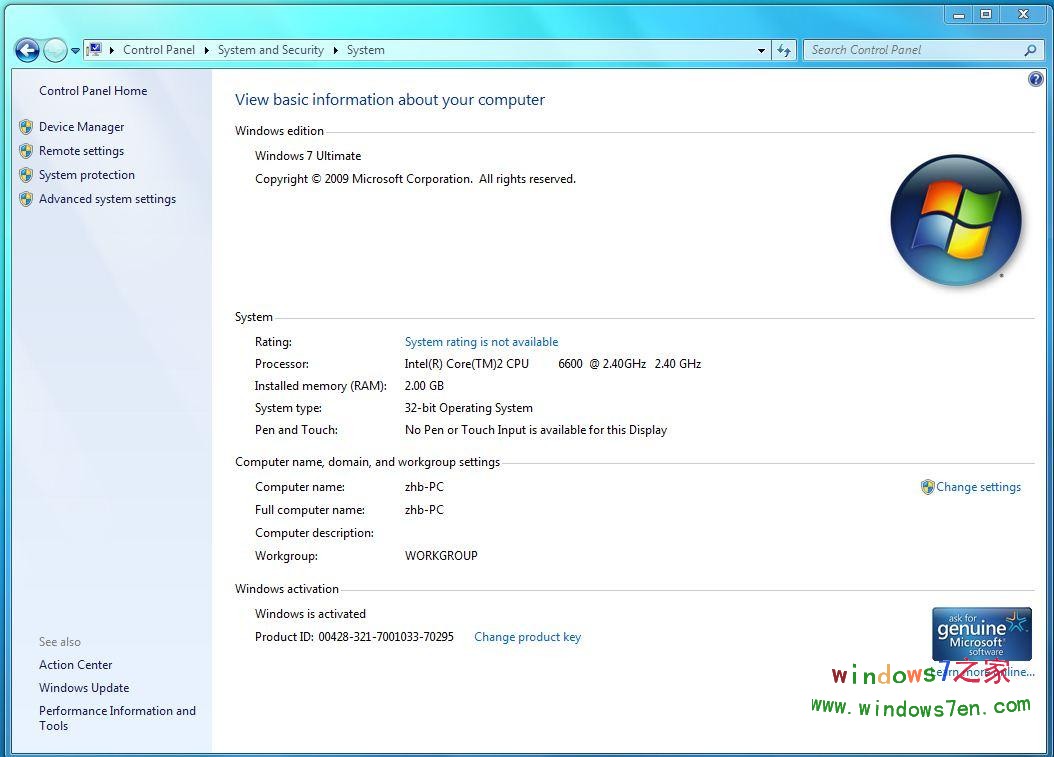The width and height of the screenshot is (1054, 757).
Task: Click System rating is not available link
Action: (481, 342)
